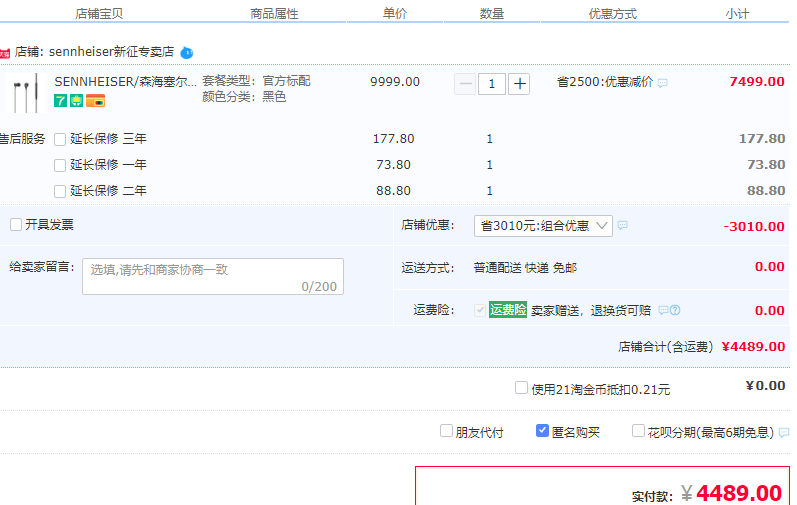Click the 优惠方式 column header
This screenshot has height=505, width=797.
pos(612,14)
